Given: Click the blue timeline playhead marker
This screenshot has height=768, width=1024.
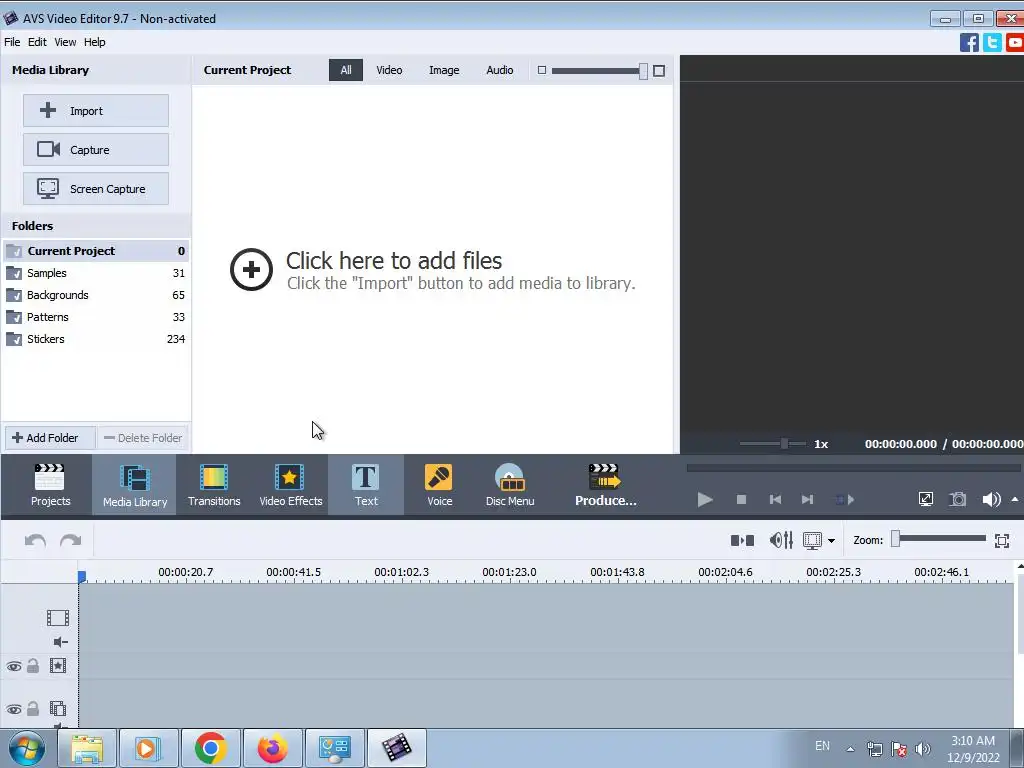Looking at the screenshot, I should point(82,576).
